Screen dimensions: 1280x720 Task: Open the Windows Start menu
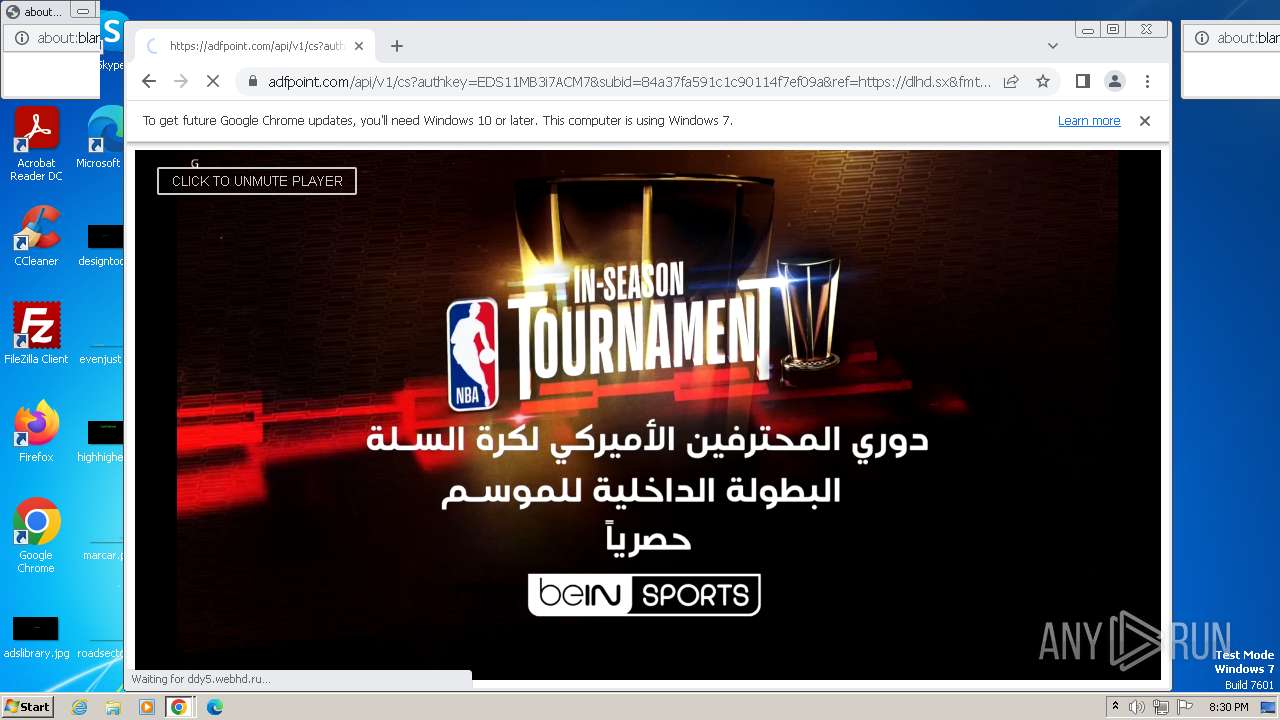(27, 707)
